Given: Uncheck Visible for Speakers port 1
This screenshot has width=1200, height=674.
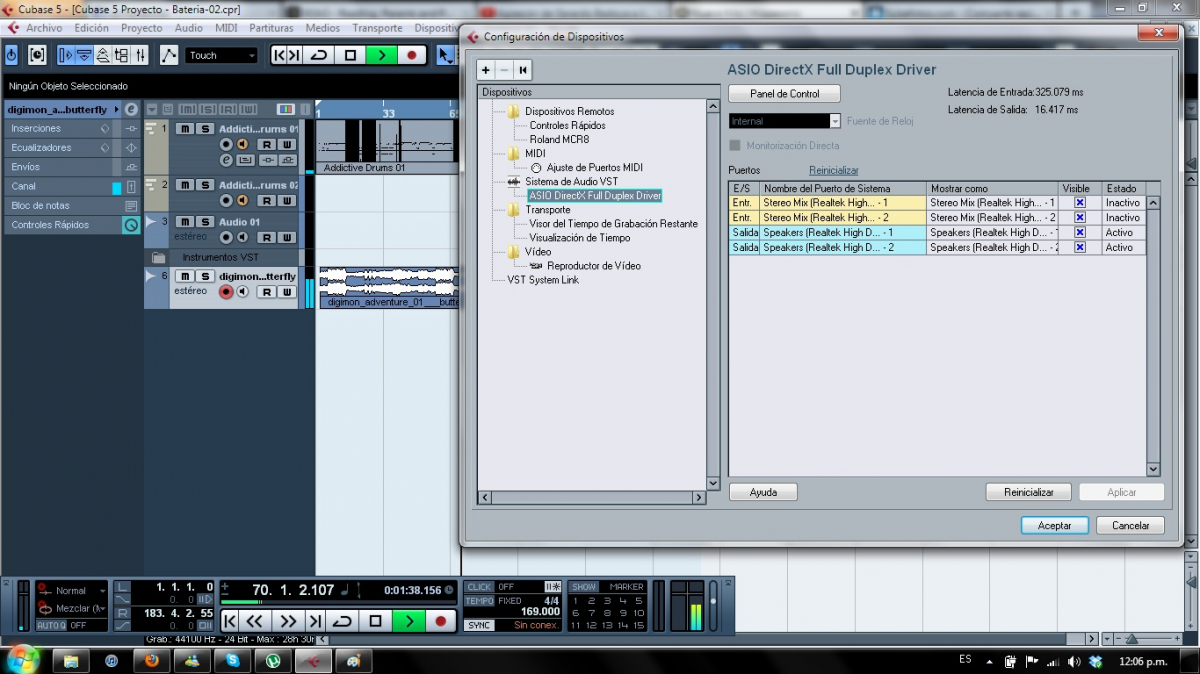Looking at the screenshot, I should pos(1080,232).
